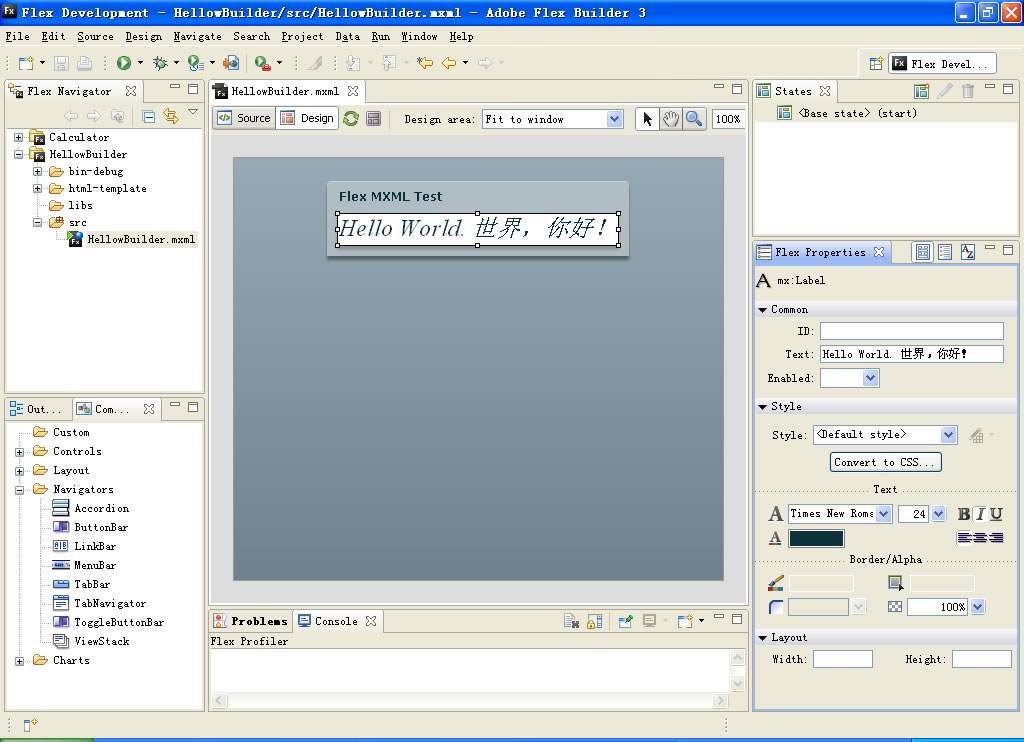
Task: Set text alignment to right
Action: [x=996, y=538]
